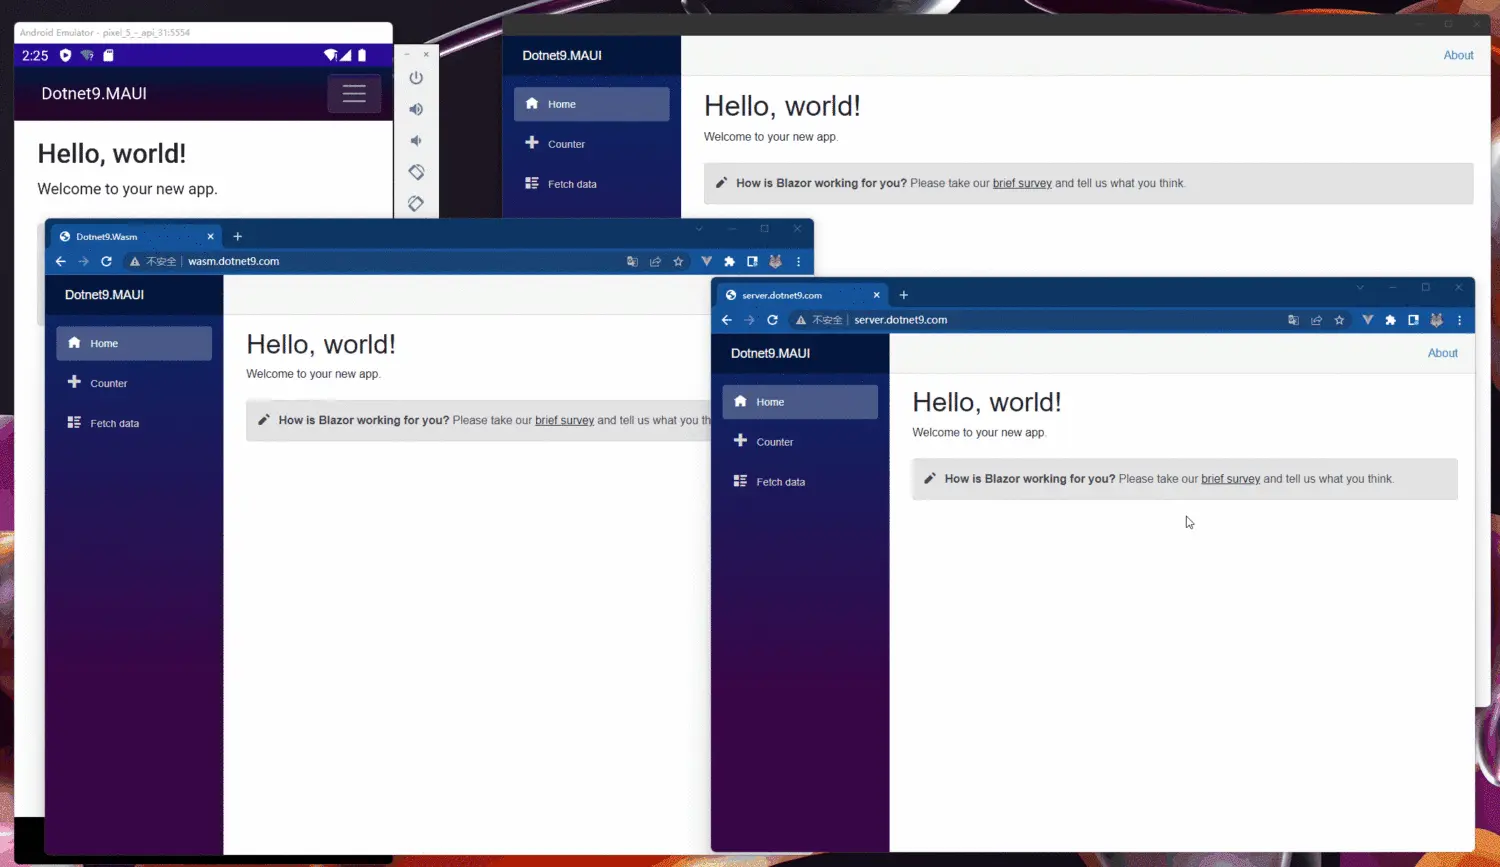Open Counter in server.dotnet9.com sidebar

(774, 442)
